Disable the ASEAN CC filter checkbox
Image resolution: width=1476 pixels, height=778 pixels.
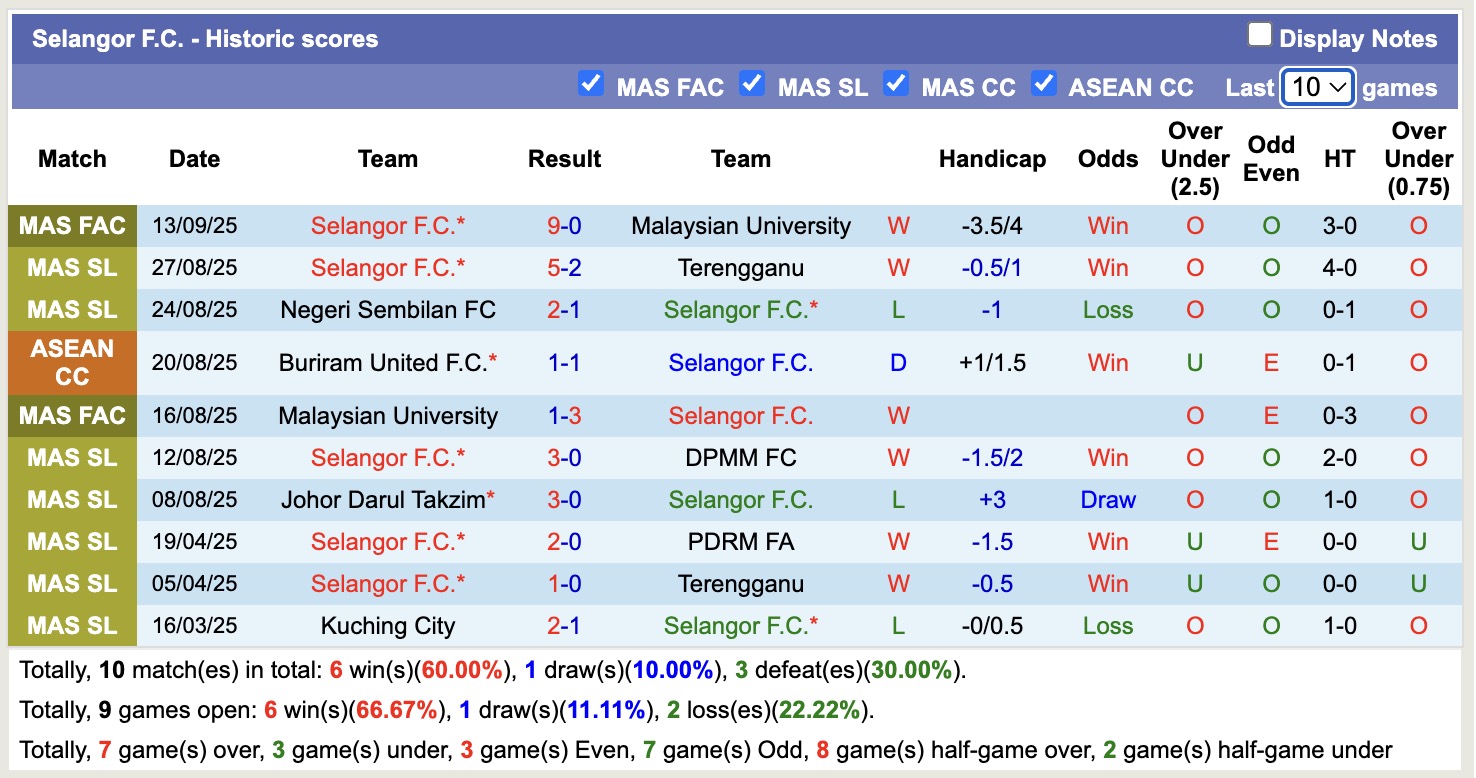pyautogui.click(x=1044, y=83)
